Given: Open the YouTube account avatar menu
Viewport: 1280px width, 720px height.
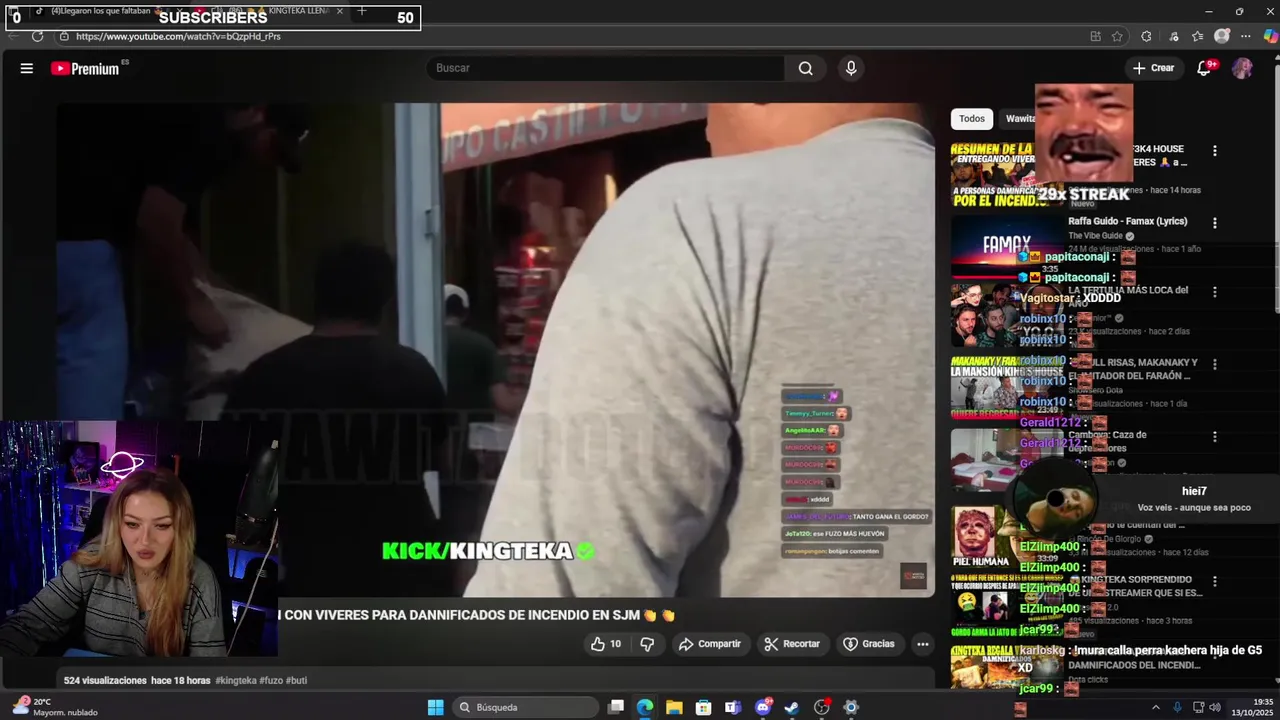Looking at the screenshot, I should coord(1242,68).
